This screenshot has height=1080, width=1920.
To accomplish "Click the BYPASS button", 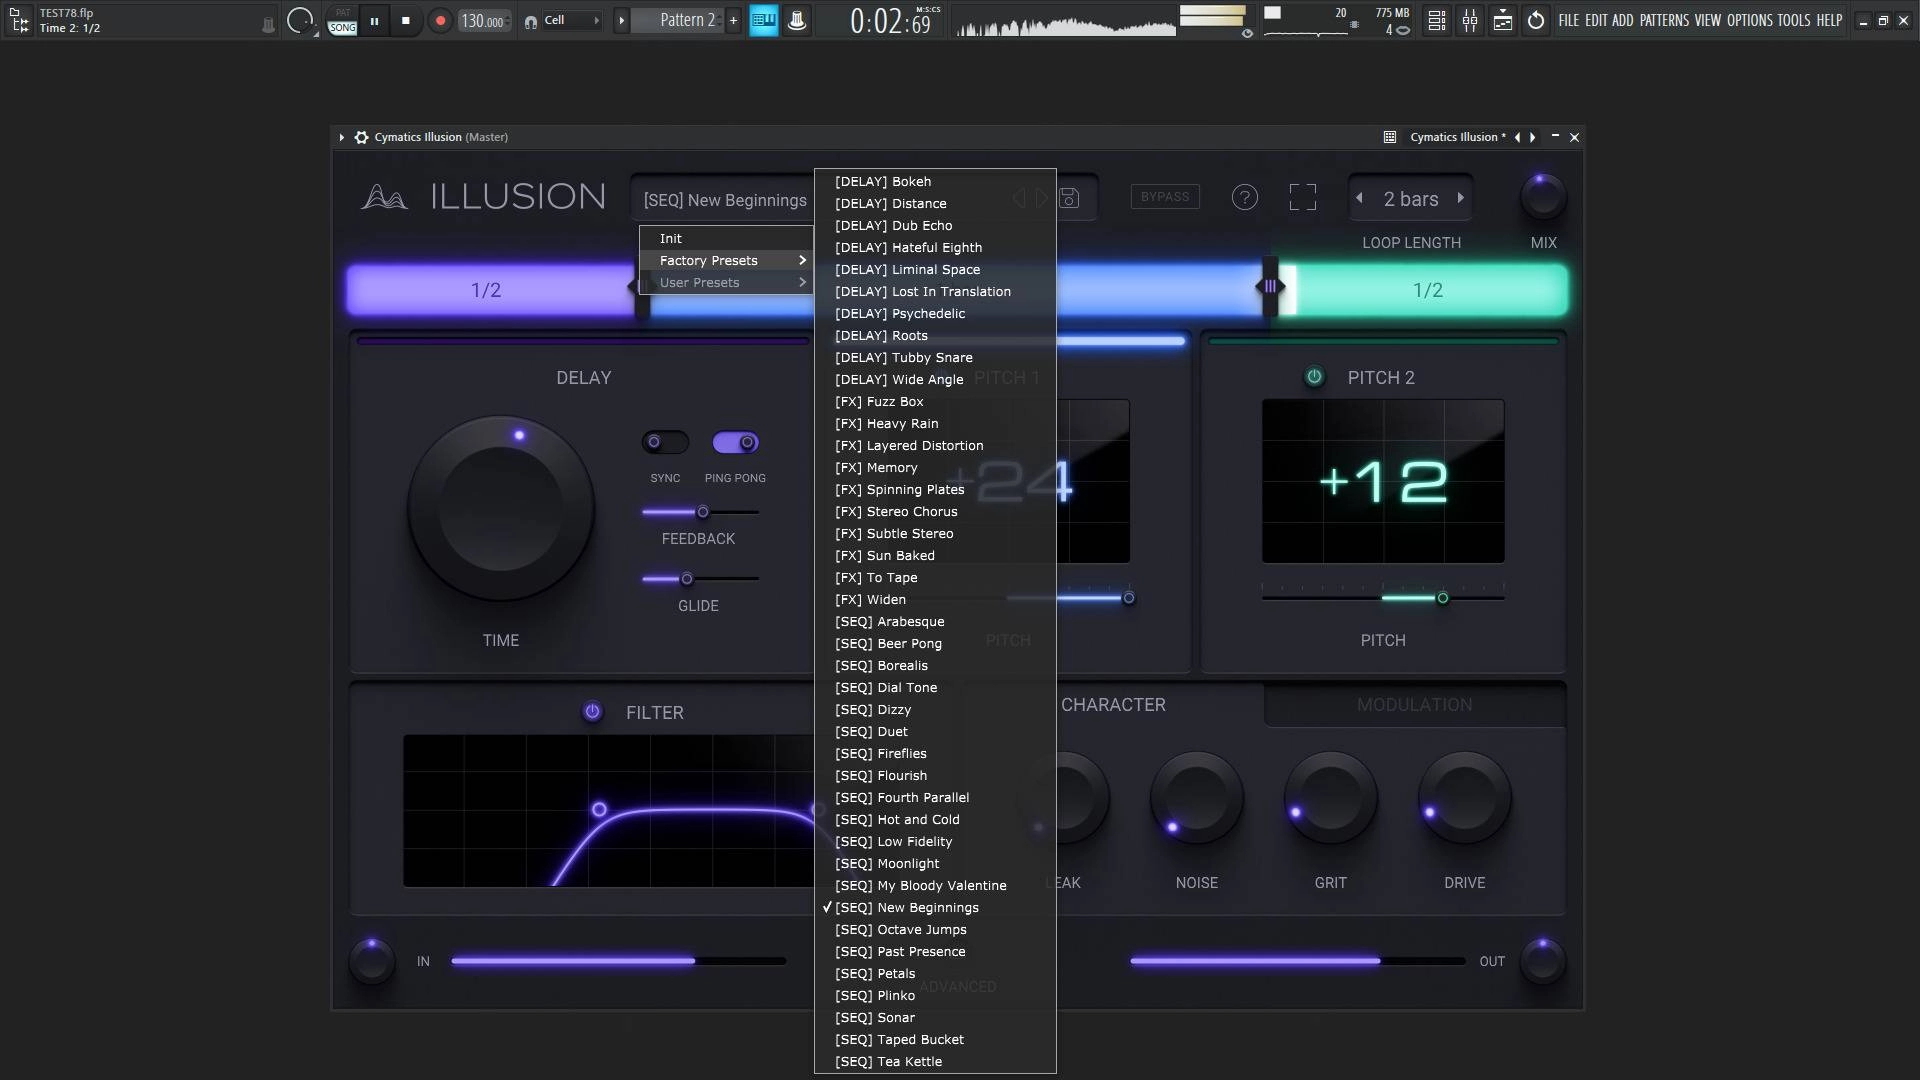I will click(1165, 197).
